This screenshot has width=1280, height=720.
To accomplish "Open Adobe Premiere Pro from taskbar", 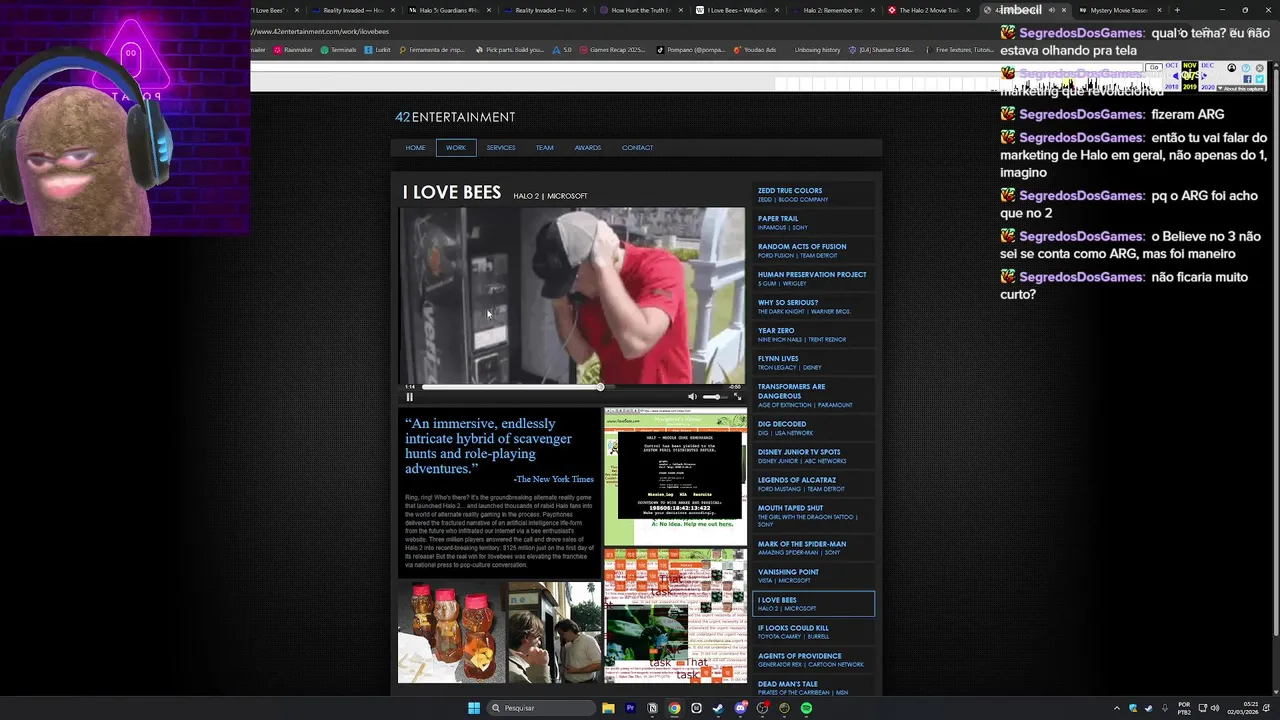I will [630, 708].
